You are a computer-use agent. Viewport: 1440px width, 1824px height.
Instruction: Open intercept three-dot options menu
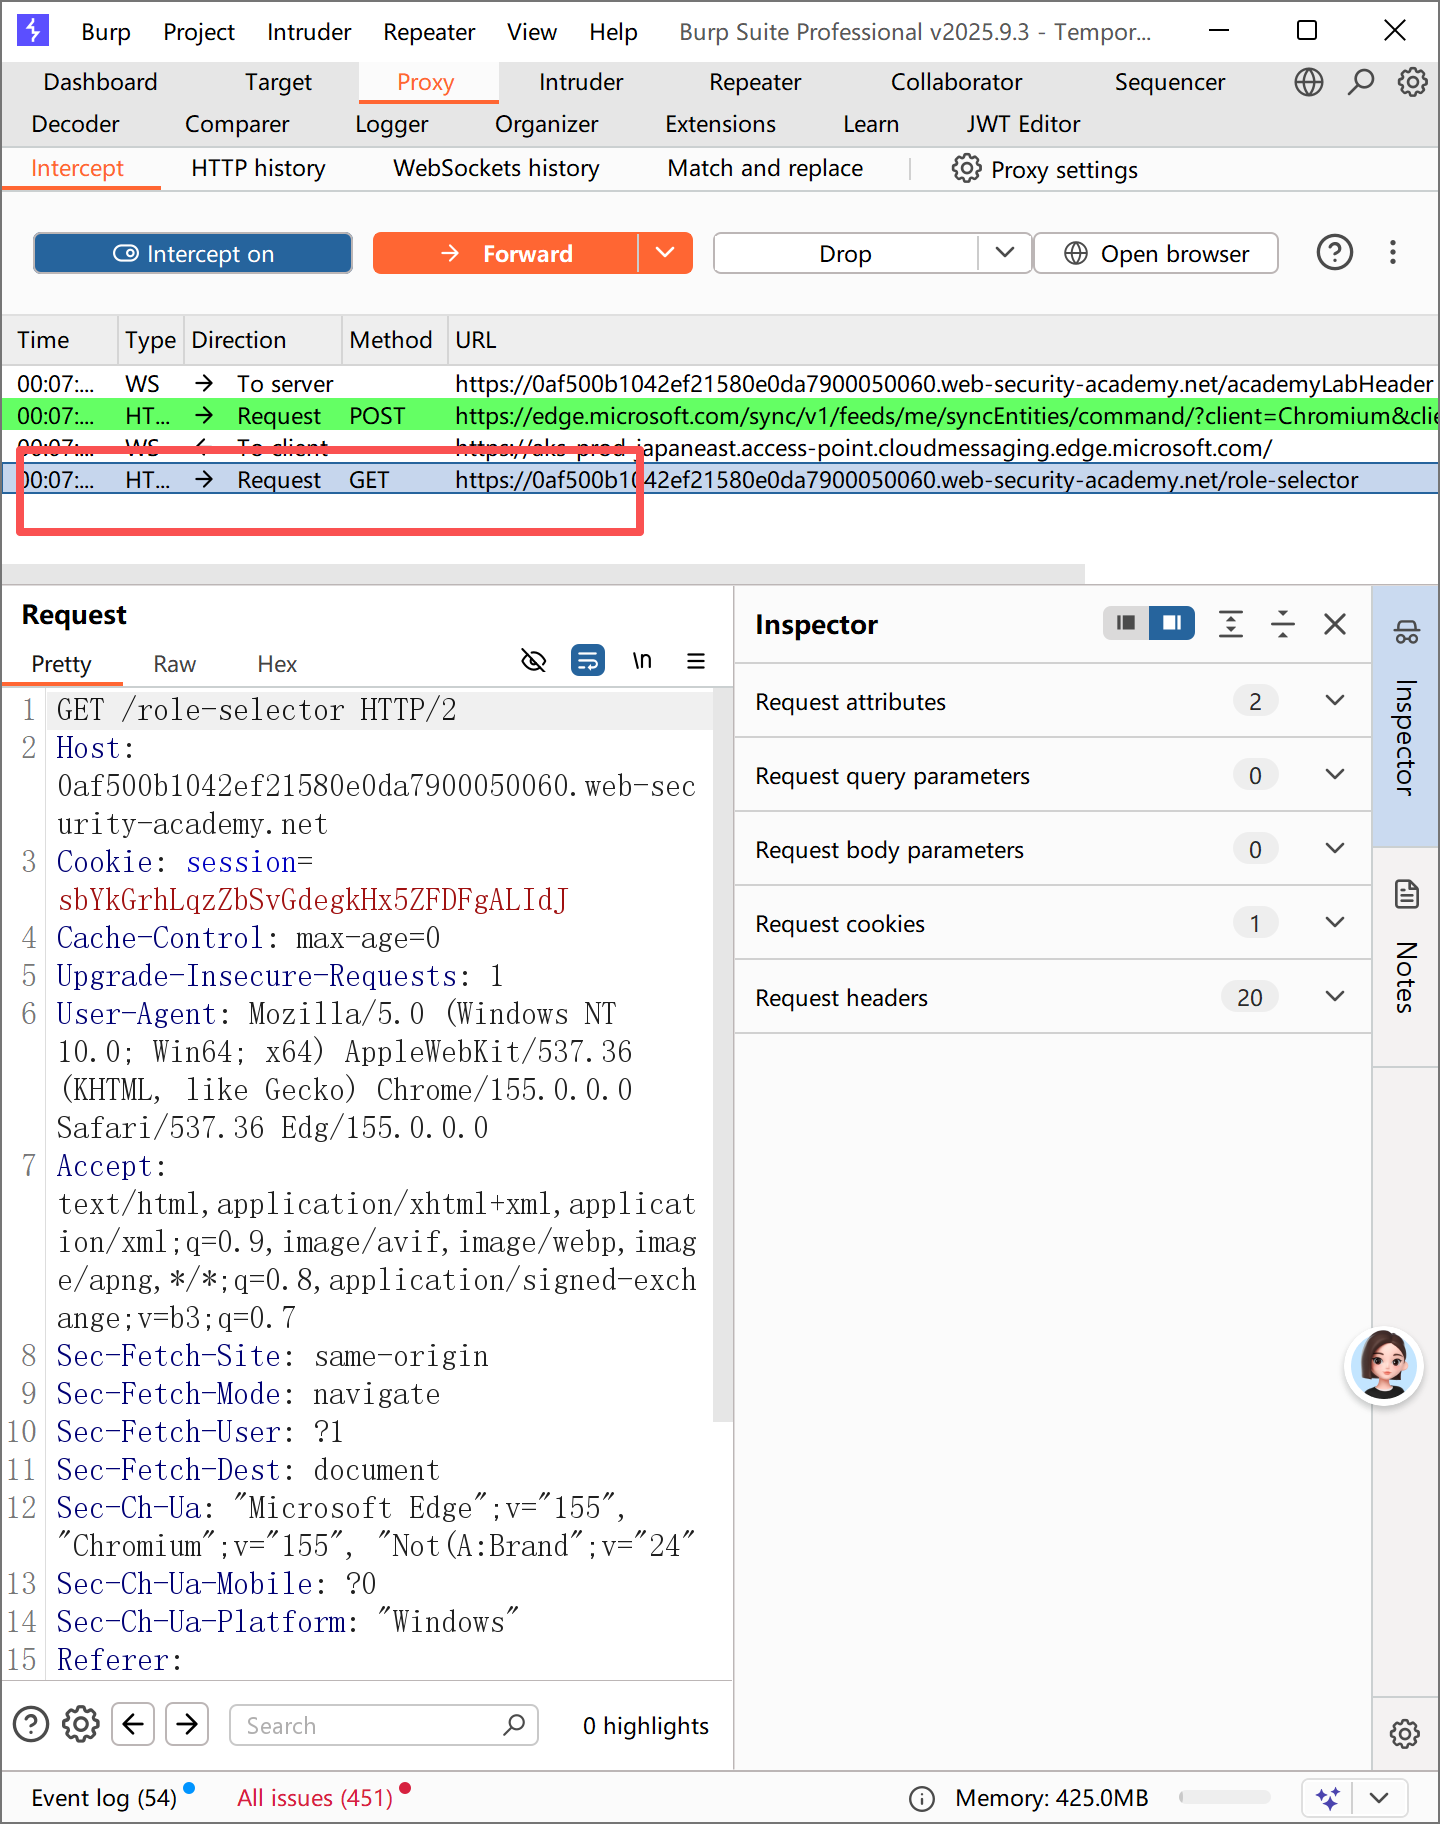pyautogui.click(x=1392, y=253)
